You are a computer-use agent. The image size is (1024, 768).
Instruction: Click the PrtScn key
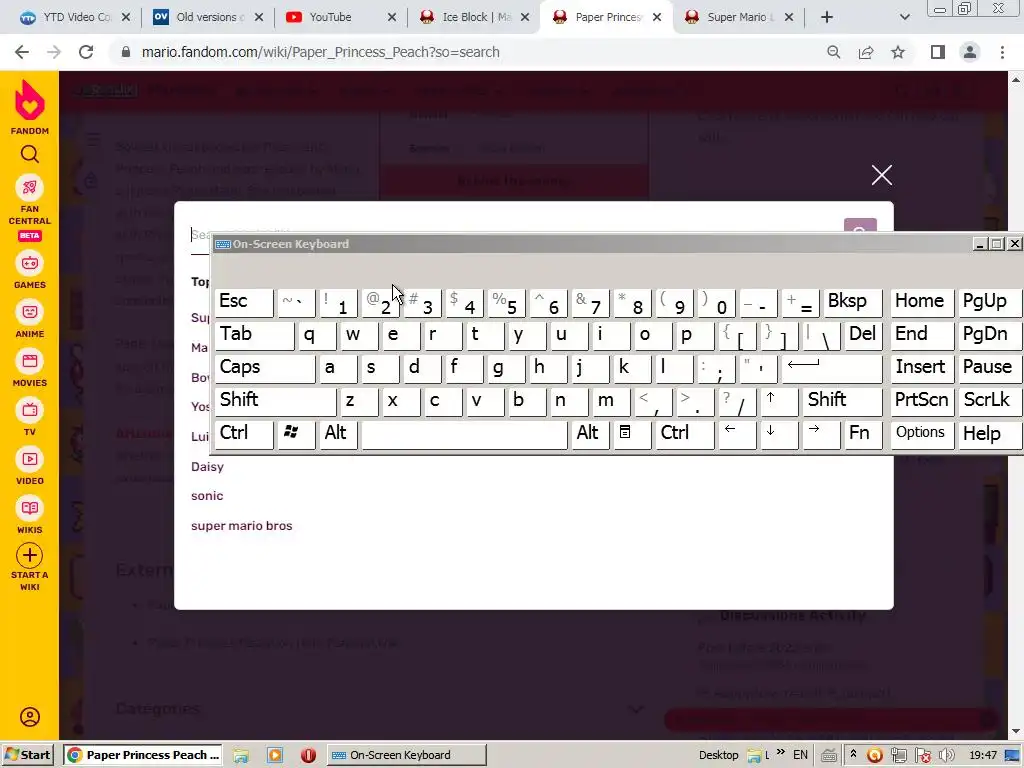[x=921, y=400]
